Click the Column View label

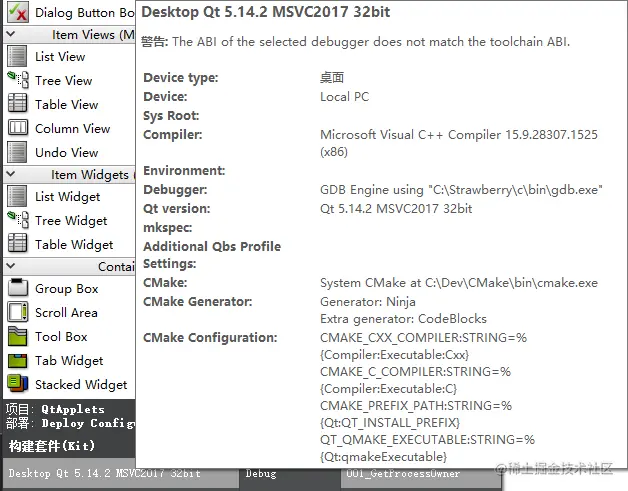pyautogui.click(x=72, y=128)
